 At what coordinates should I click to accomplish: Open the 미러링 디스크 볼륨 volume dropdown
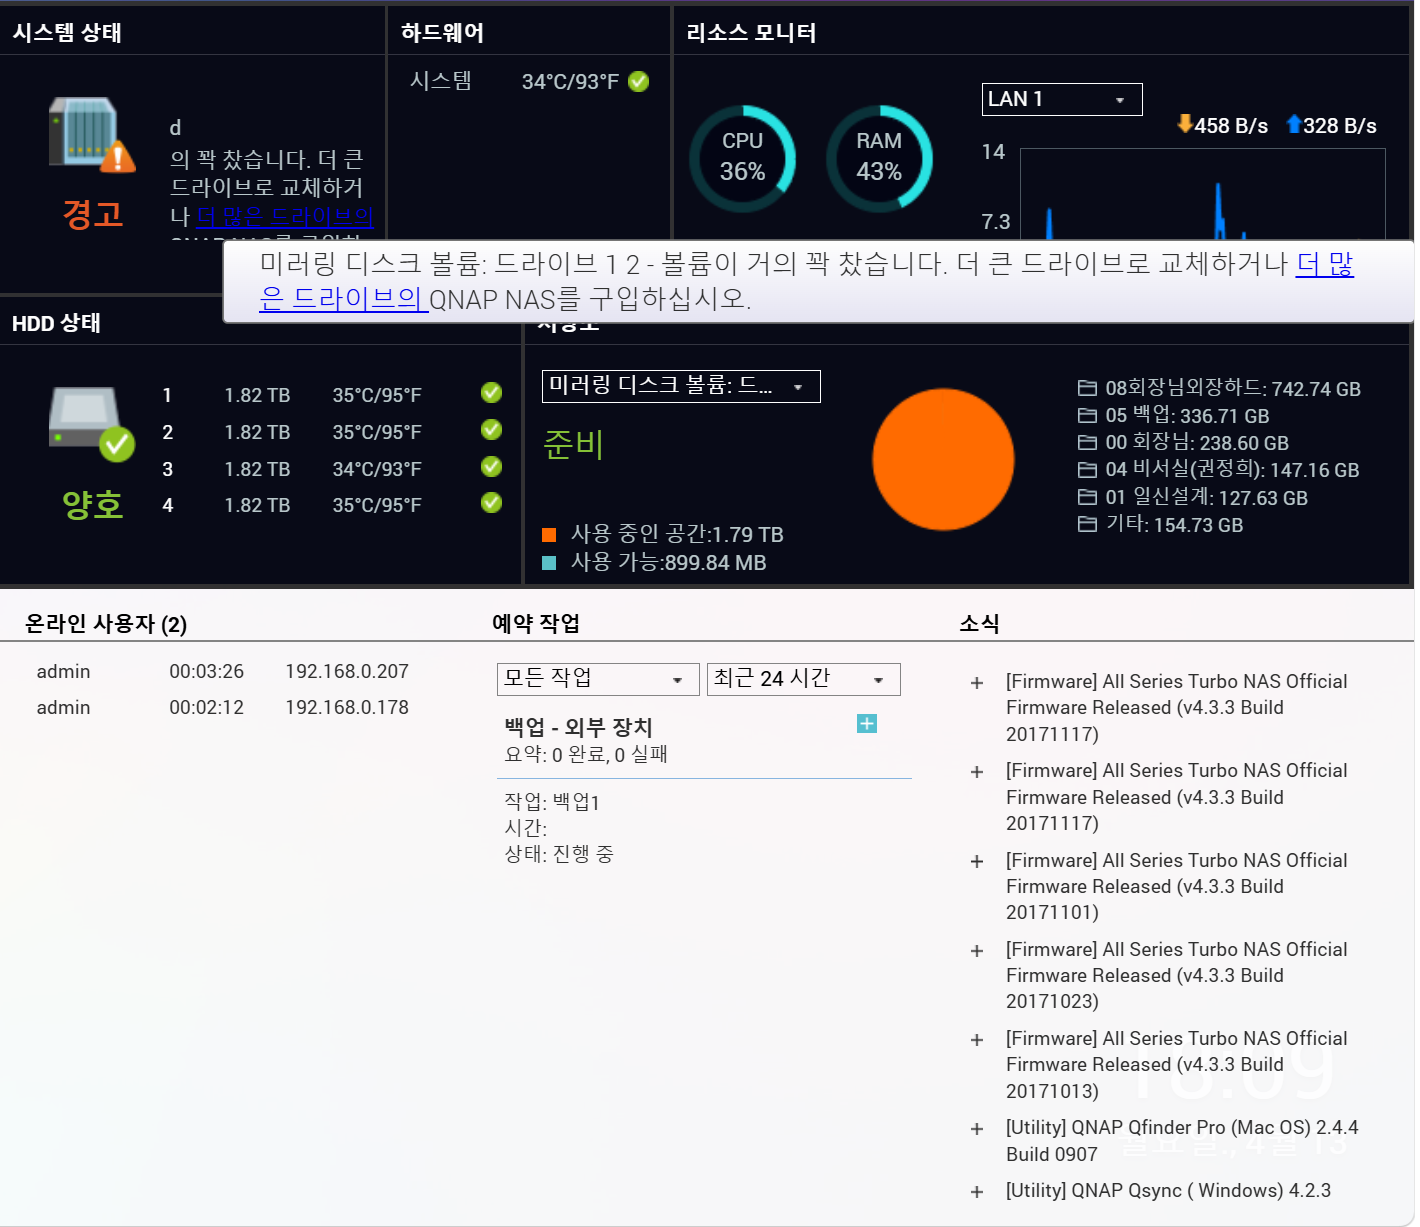(x=681, y=386)
